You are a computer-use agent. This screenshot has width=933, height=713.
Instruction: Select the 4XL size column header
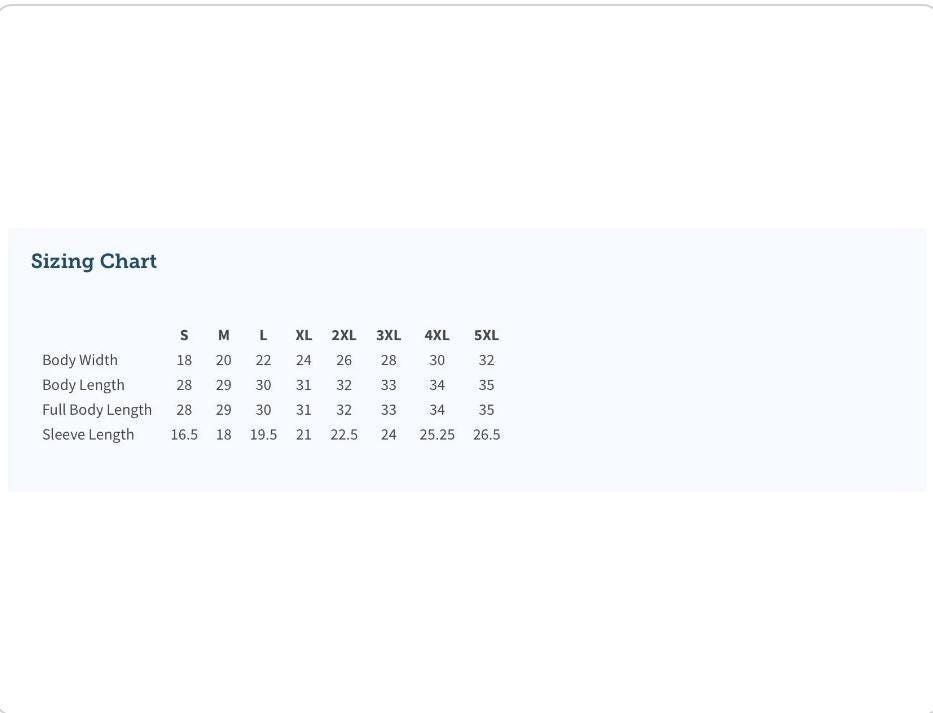point(437,335)
